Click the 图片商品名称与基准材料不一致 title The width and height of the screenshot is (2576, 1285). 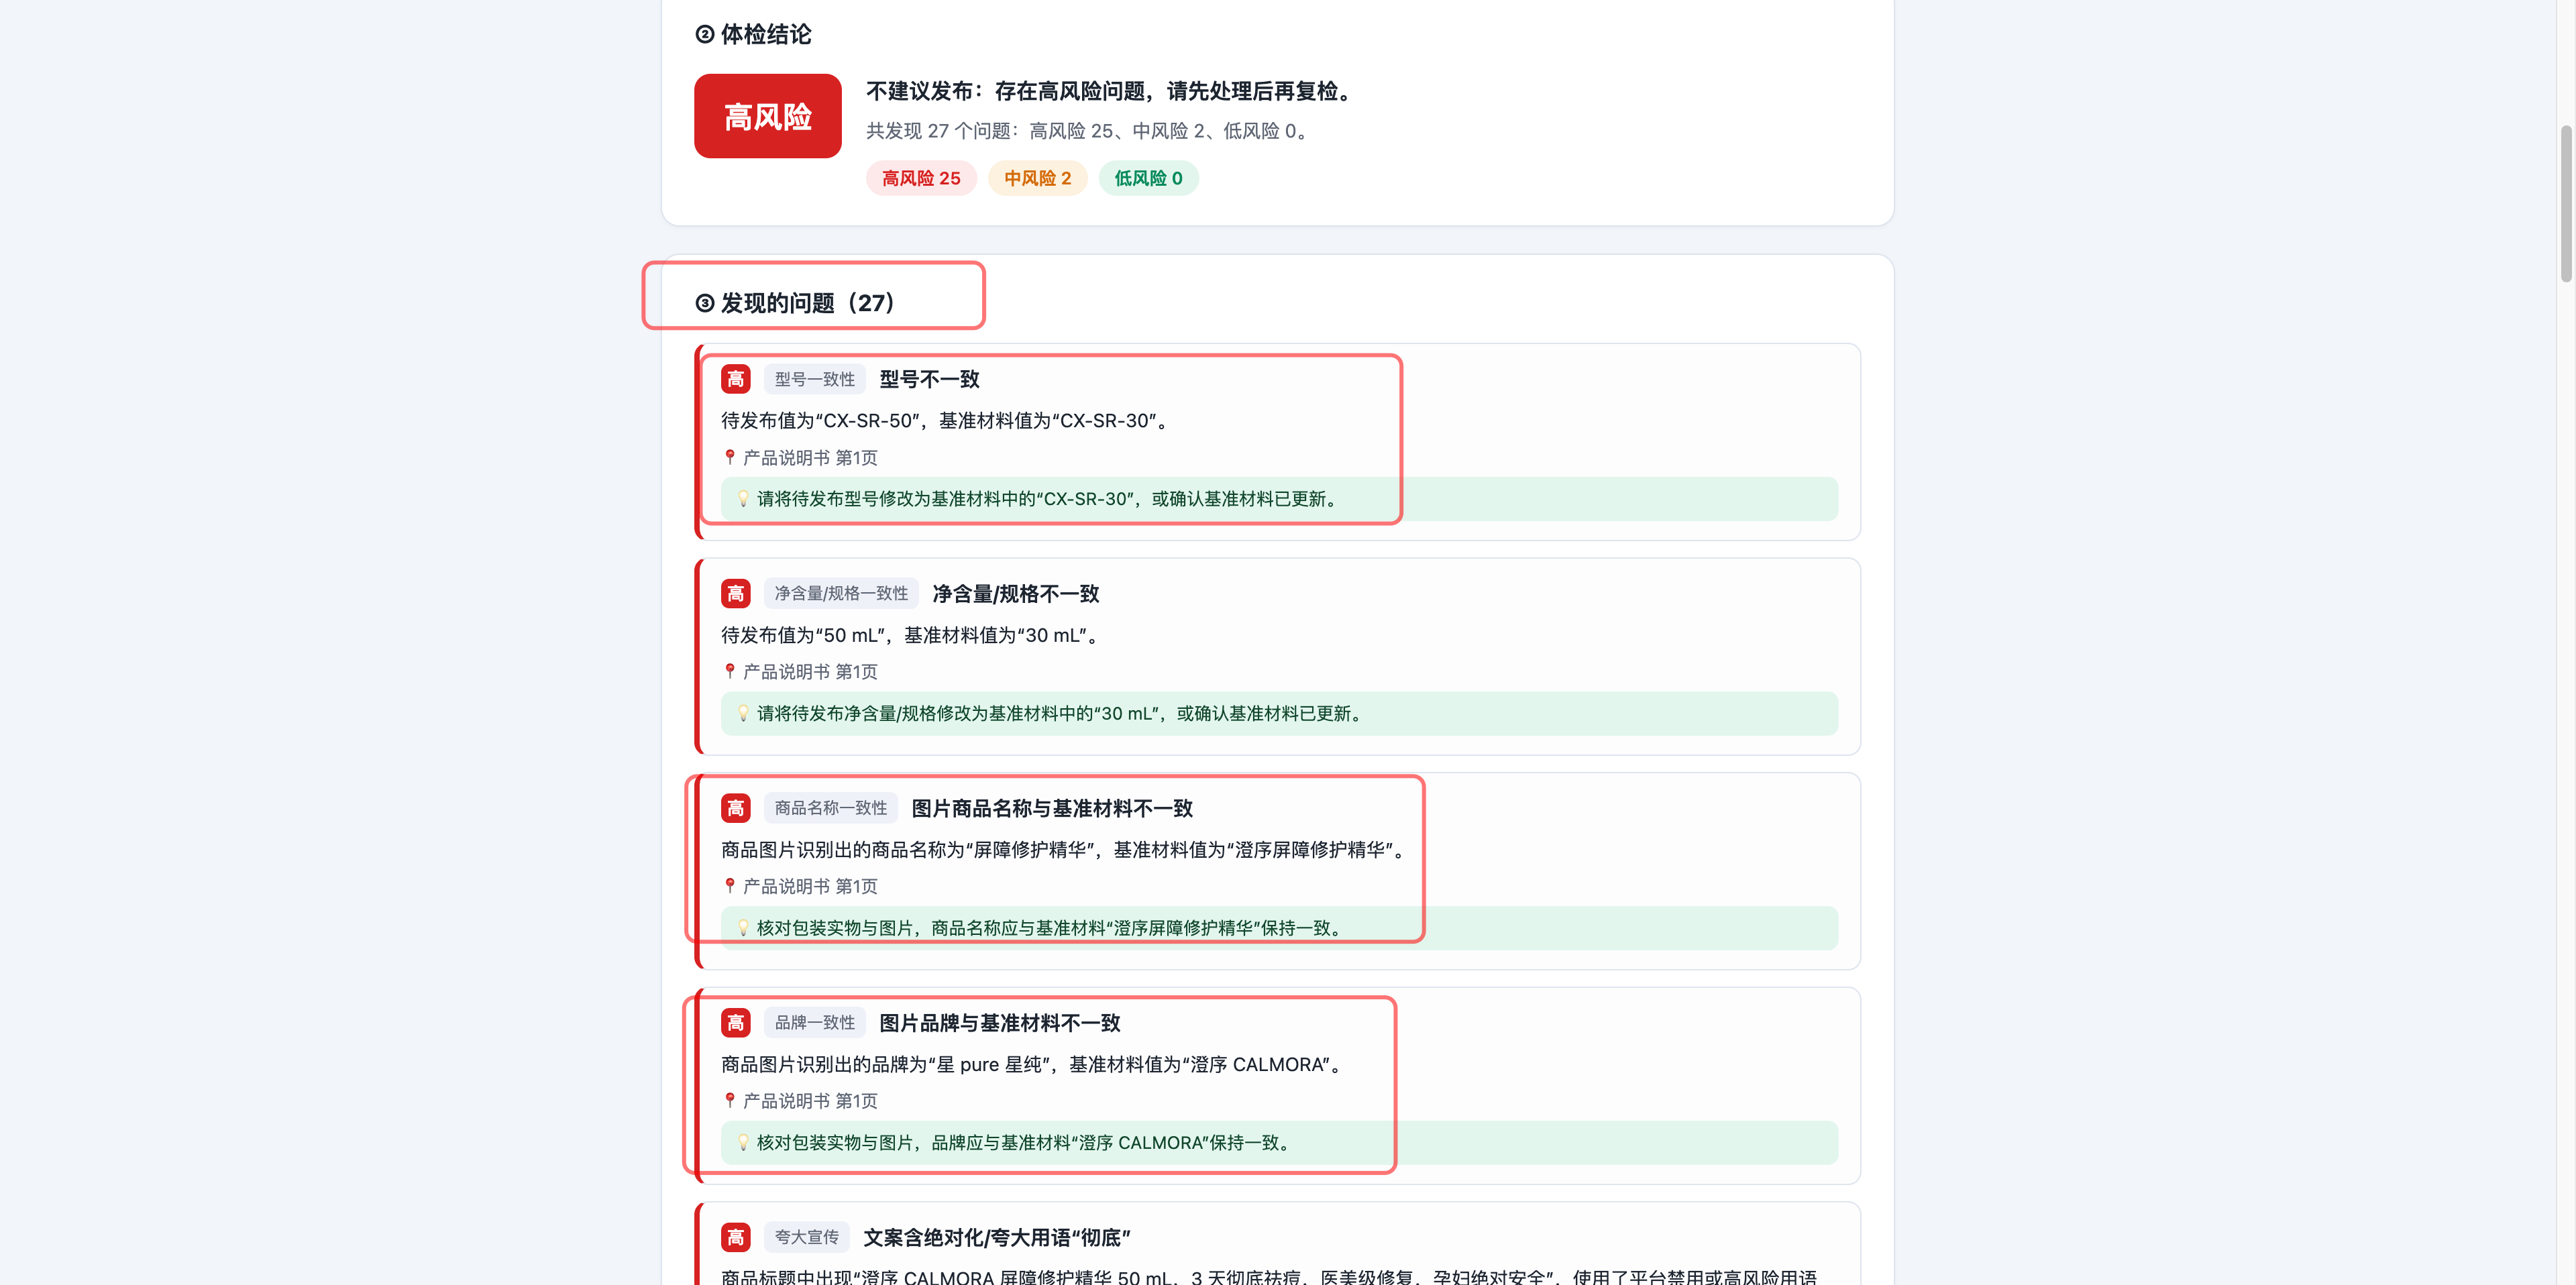pos(1052,808)
